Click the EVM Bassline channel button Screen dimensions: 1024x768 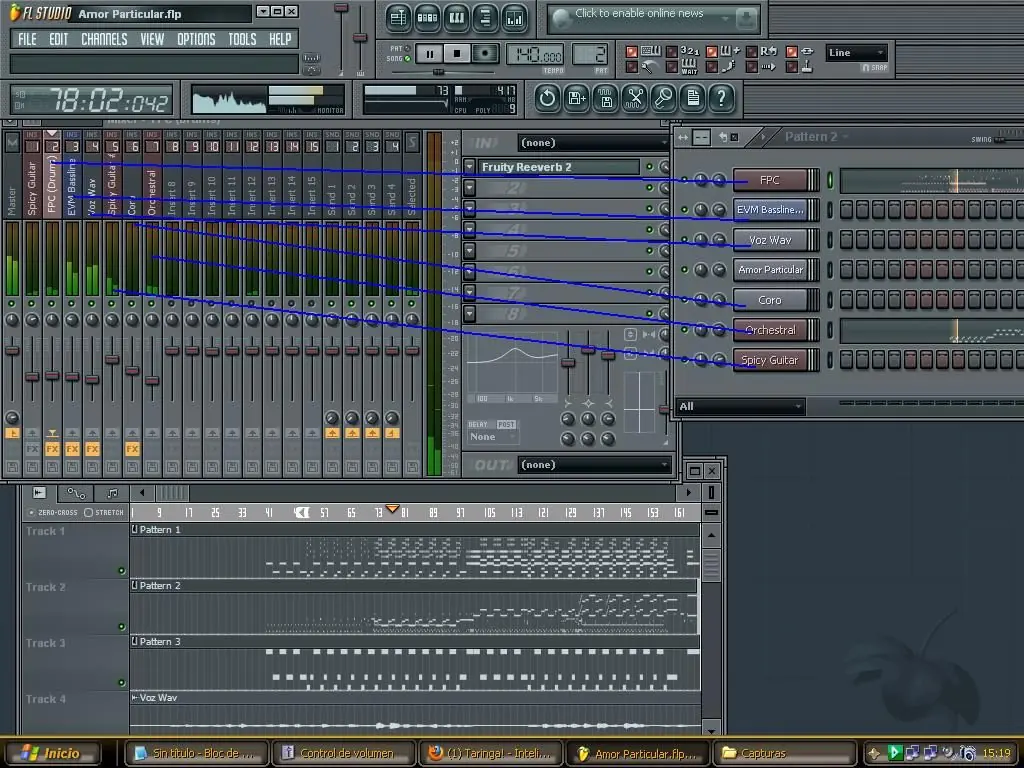tap(770, 210)
